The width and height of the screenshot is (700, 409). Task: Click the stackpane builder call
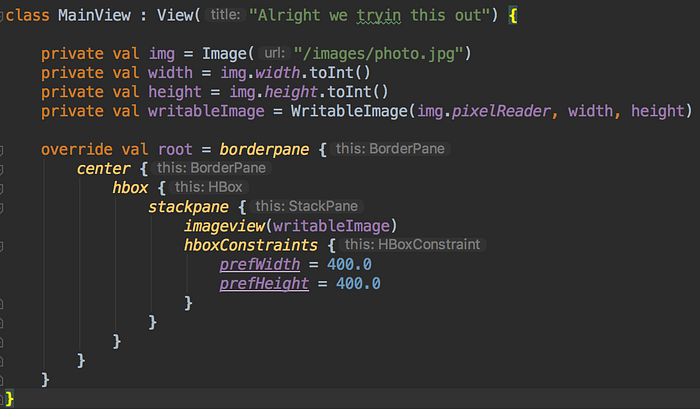click(x=188, y=207)
